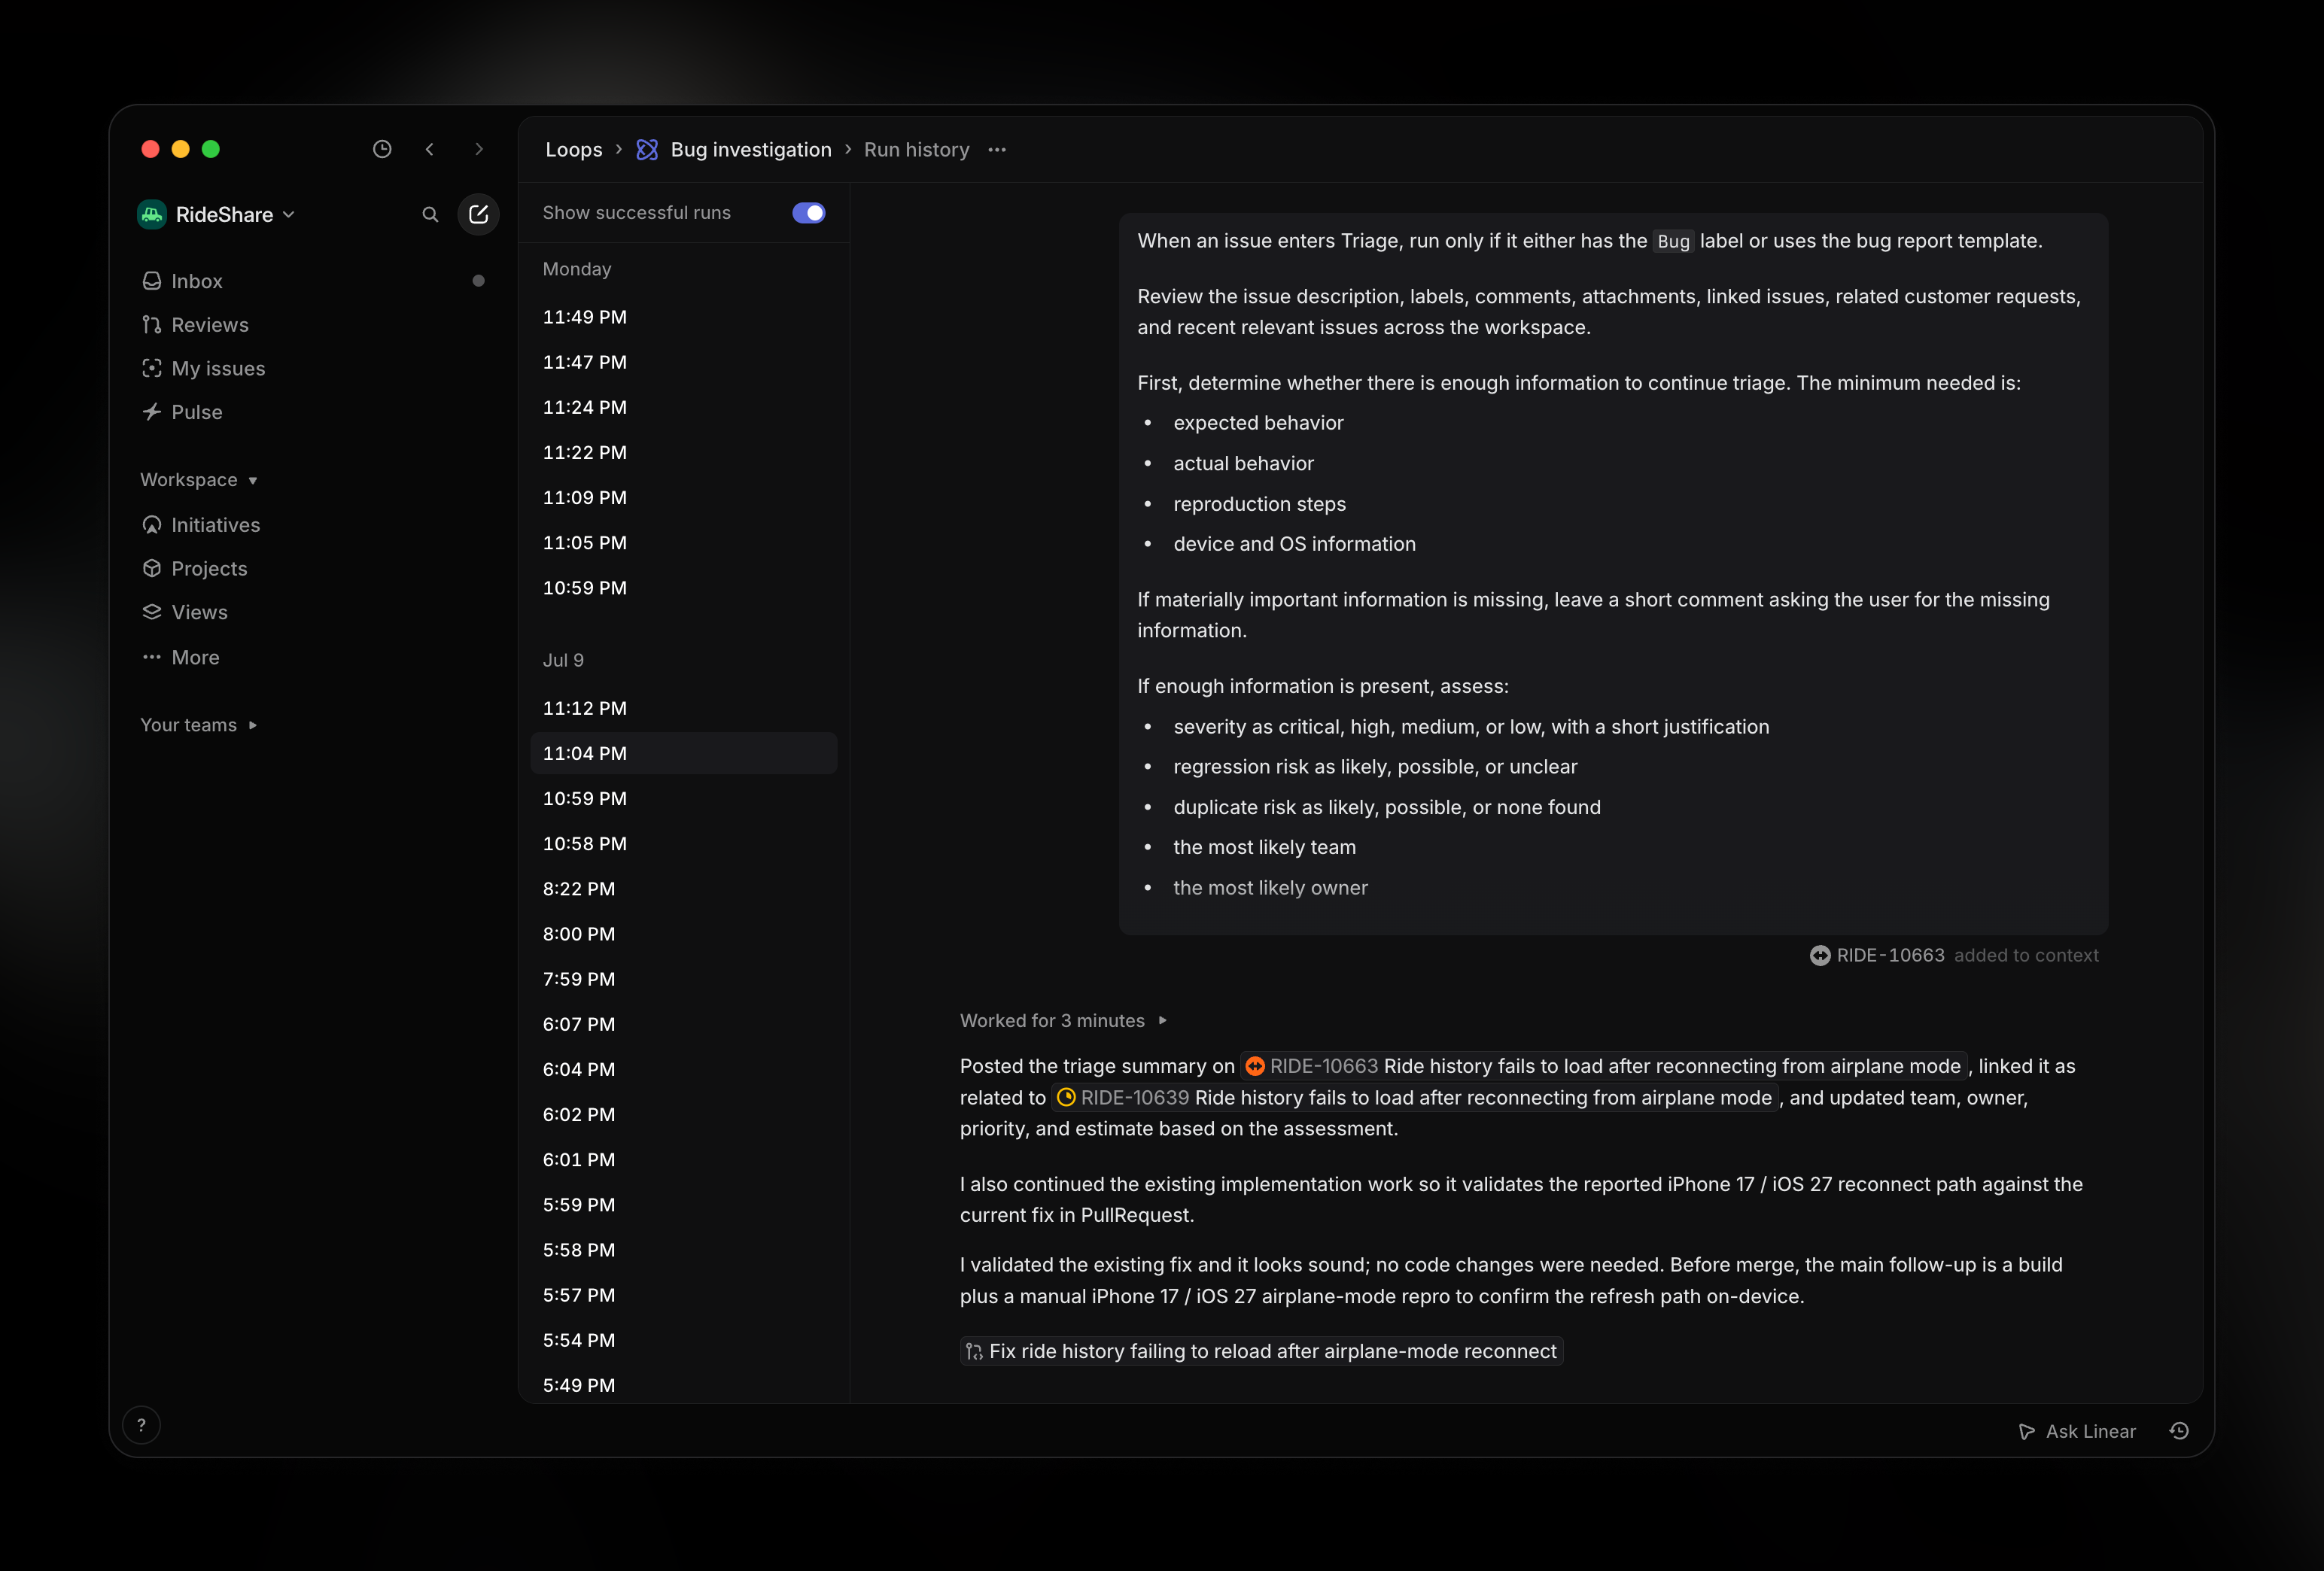Image resolution: width=2324 pixels, height=1571 pixels.
Task: Click the Ask Linear history icon
Action: coord(2179,1431)
